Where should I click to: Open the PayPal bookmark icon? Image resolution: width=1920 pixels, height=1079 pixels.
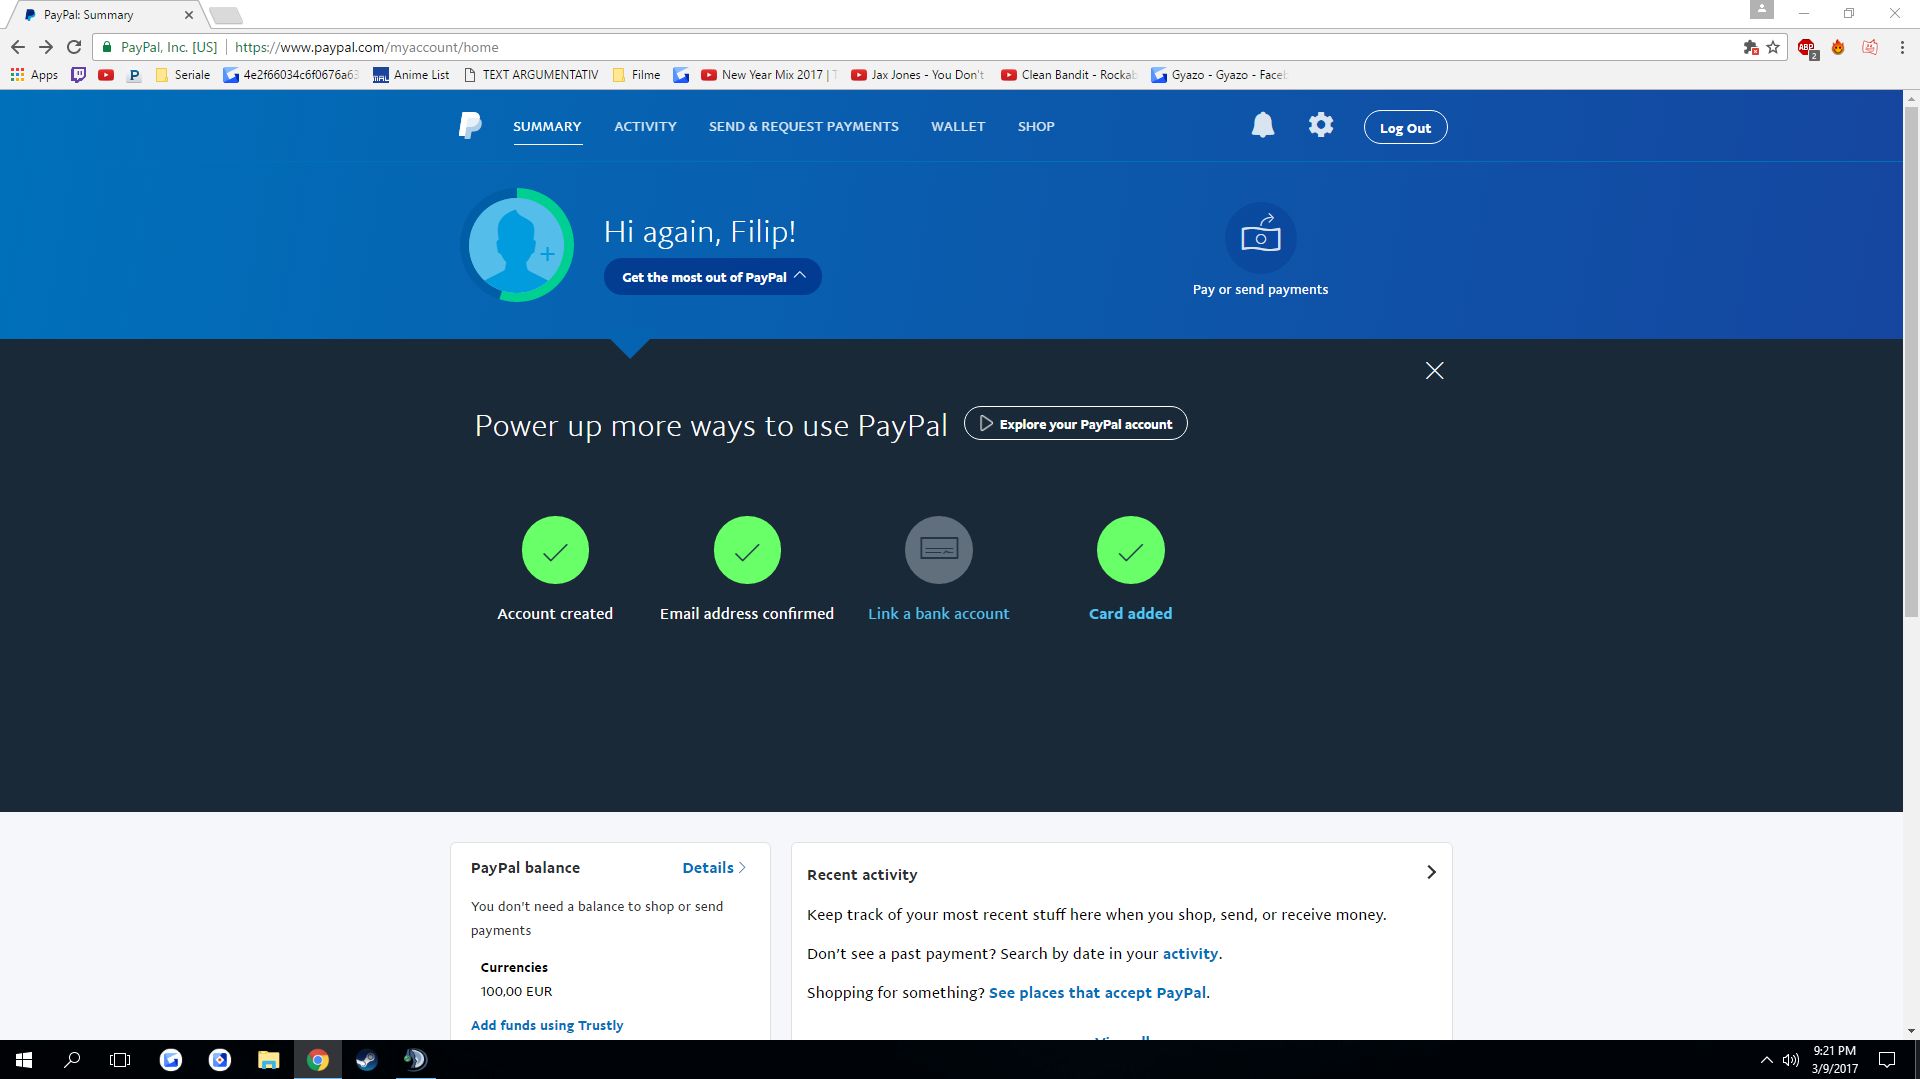coord(134,75)
